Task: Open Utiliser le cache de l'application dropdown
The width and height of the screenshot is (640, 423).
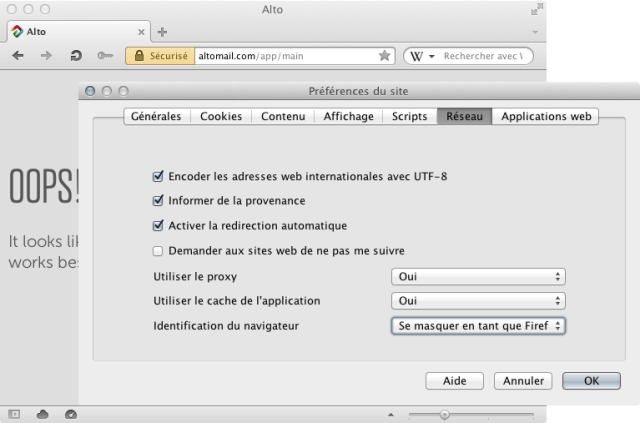Action: tap(478, 301)
